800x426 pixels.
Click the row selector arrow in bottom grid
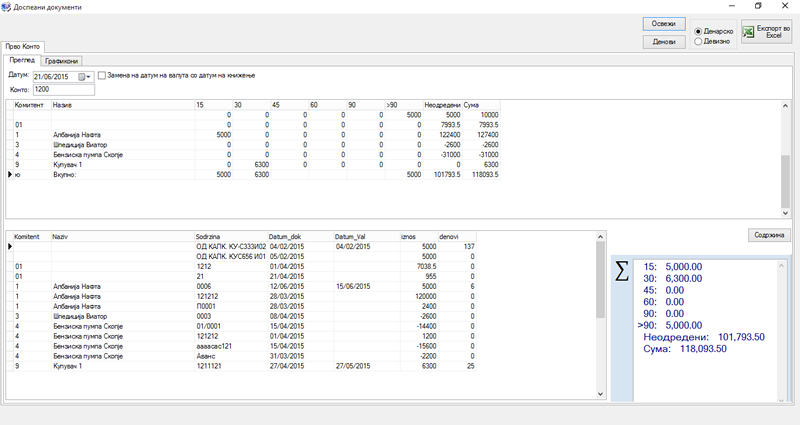pyautogui.click(x=10, y=246)
